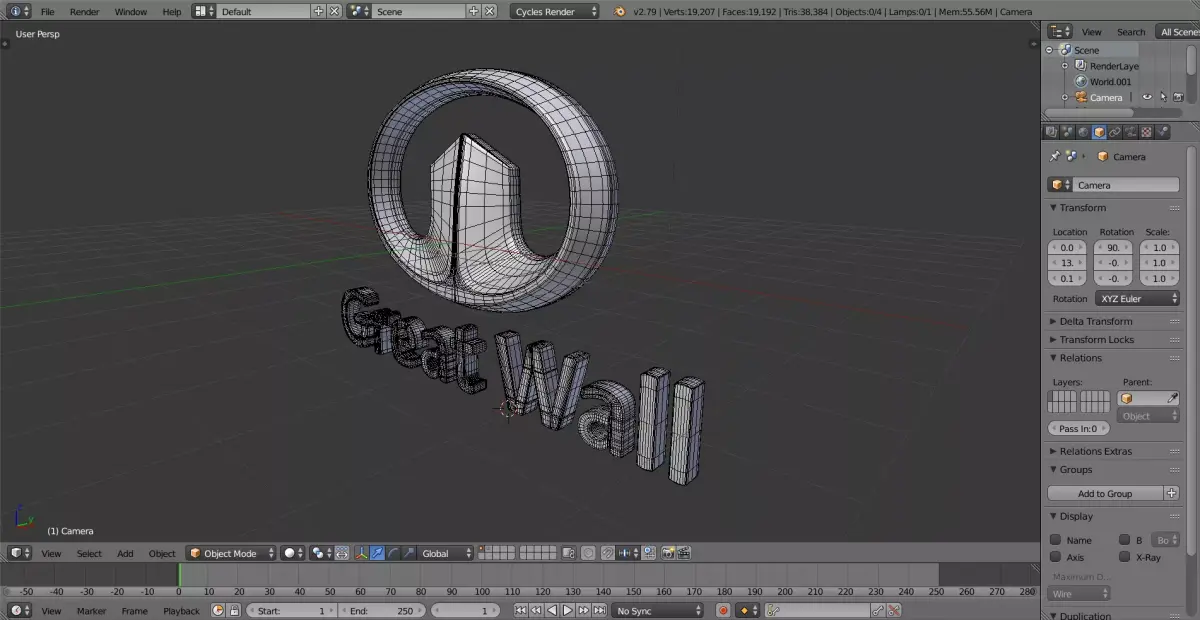Screen dimensions: 1200x620
Task: Open the No Sync playback dropdown
Action: tap(659, 610)
